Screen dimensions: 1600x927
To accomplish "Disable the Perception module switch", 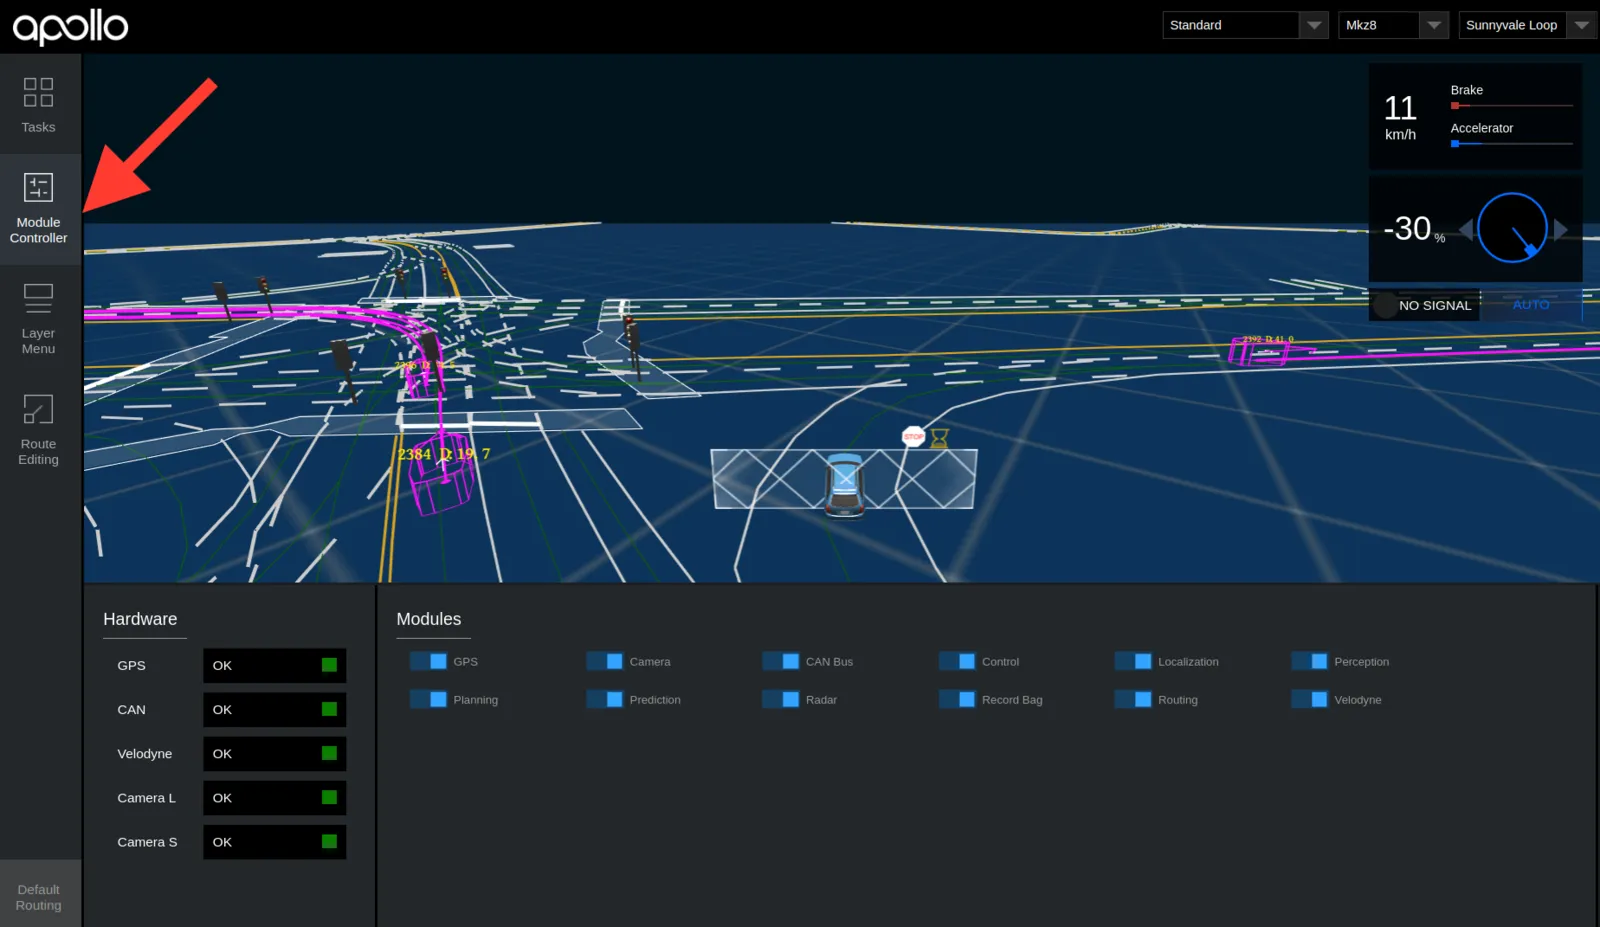I will click(1309, 661).
